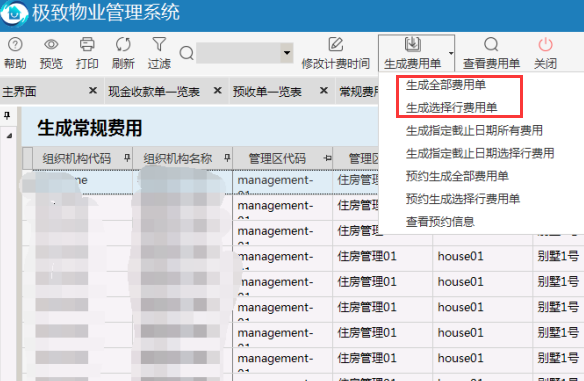
Task: Open the 帮助 help icon
Action: coord(15,45)
